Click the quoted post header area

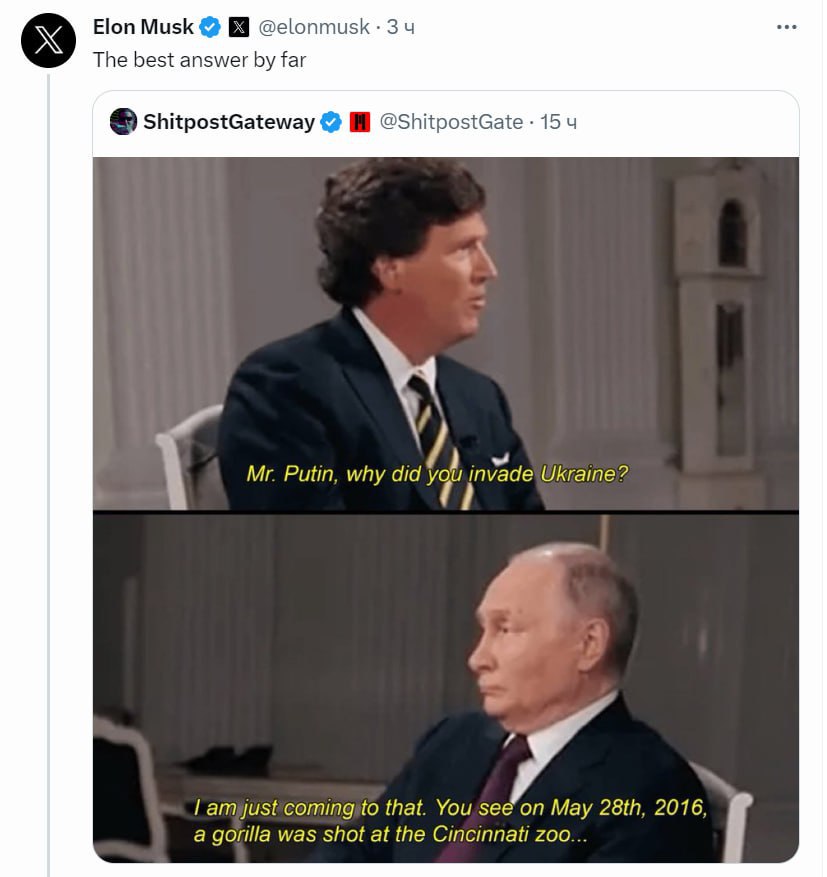(446, 124)
